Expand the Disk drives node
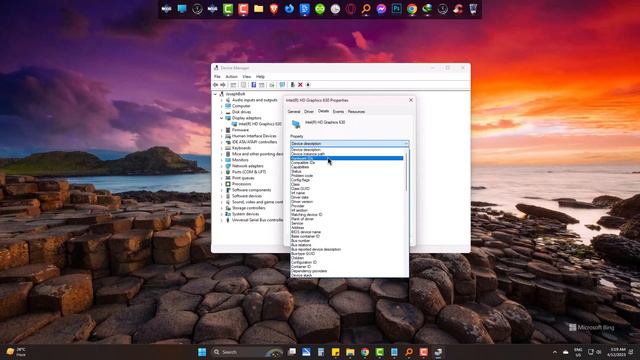 pyautogui.click(x=222, y=112)
